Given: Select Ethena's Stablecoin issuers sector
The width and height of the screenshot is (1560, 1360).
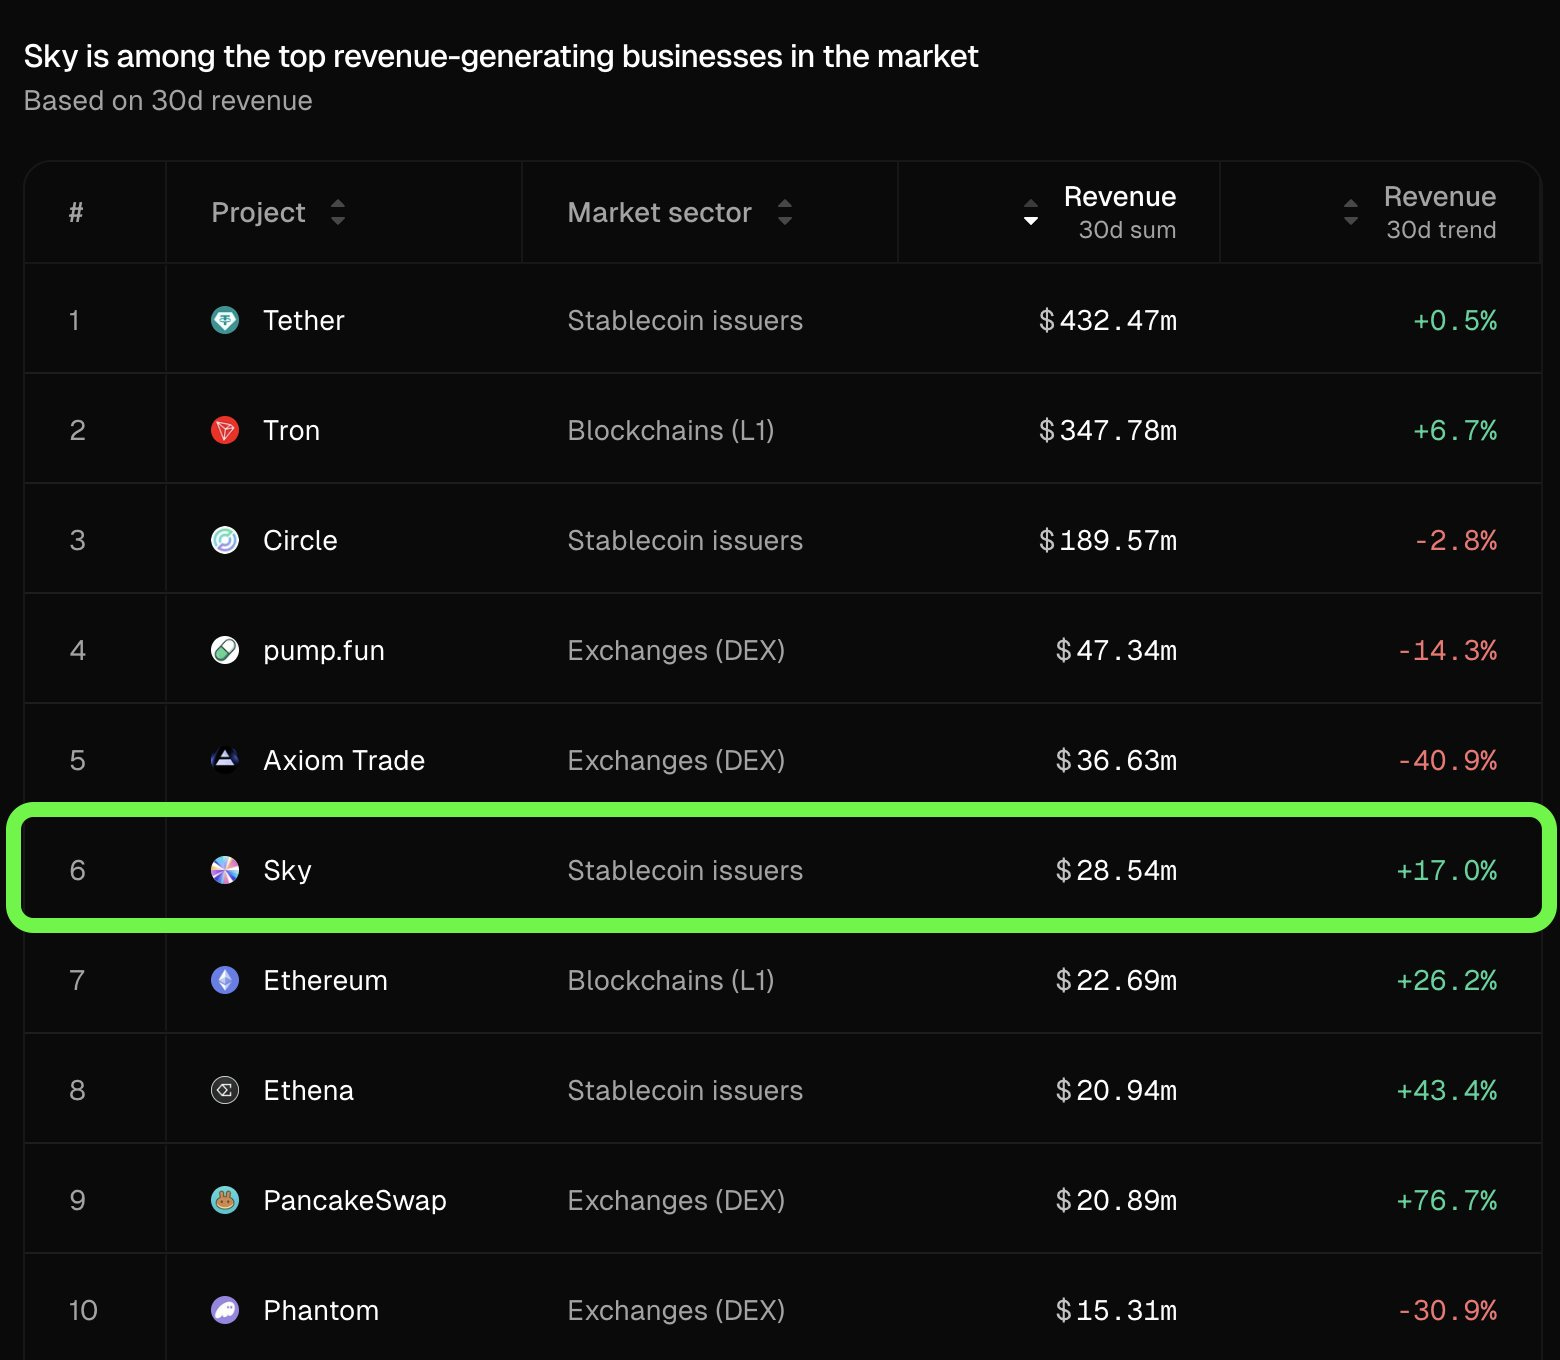Looking at the screenshot, I should point(685,1090).
